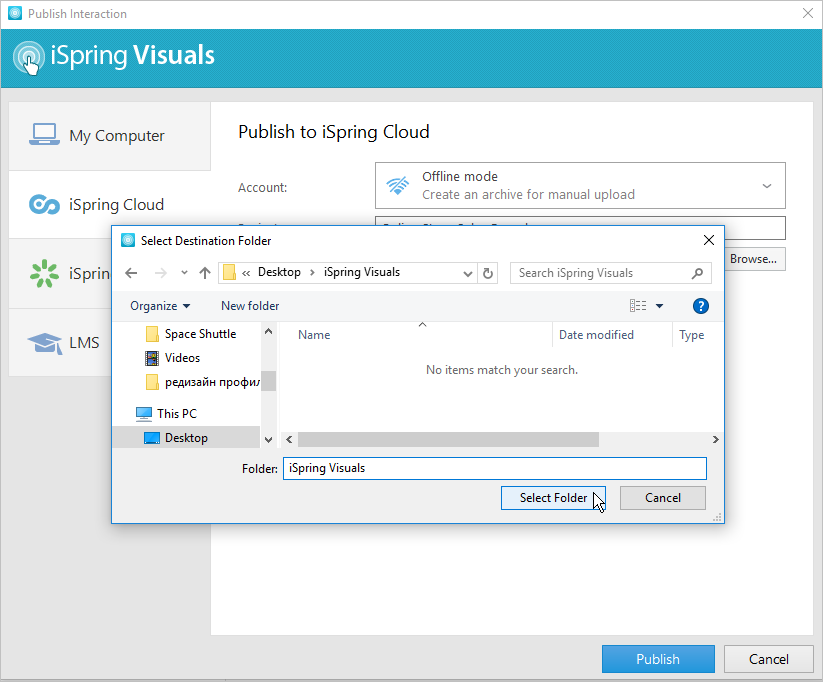Switch to iSpring Cloud publish tab
The height and width of the screenshot is (682, 823).
(110, 204)
